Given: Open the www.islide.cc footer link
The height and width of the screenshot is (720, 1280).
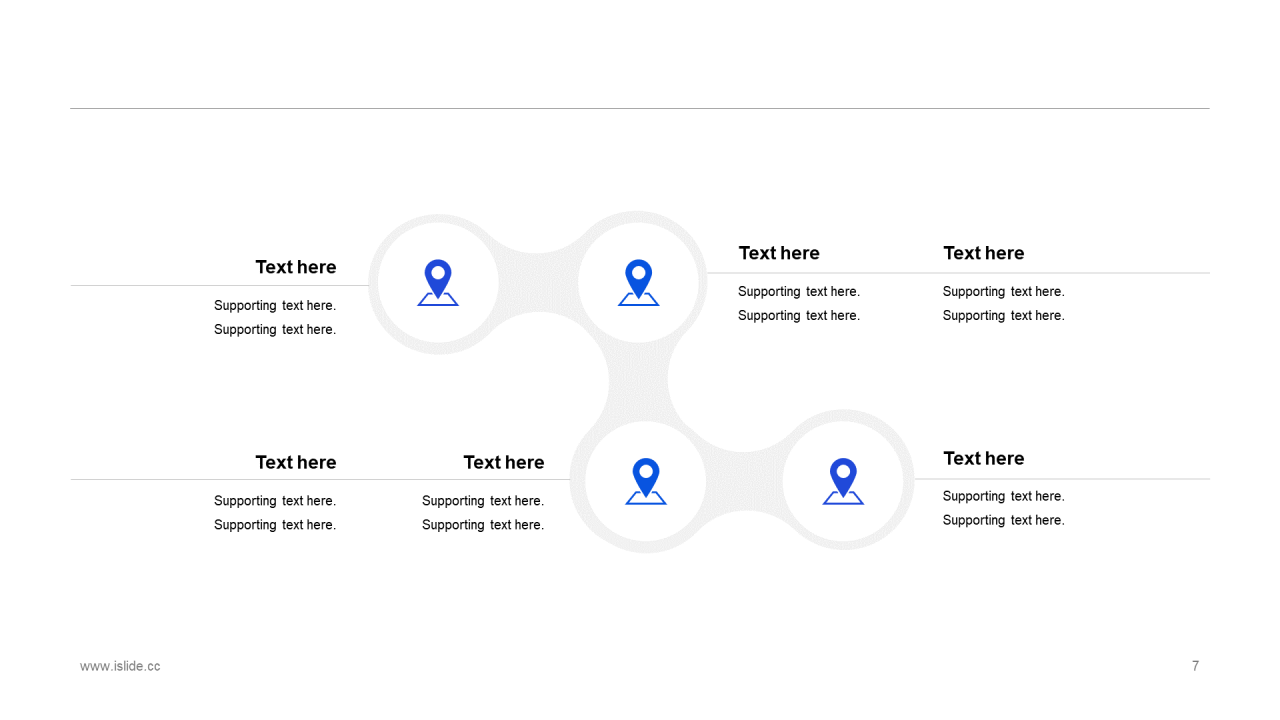Looking at the screenshot, I should coord(120,666).
